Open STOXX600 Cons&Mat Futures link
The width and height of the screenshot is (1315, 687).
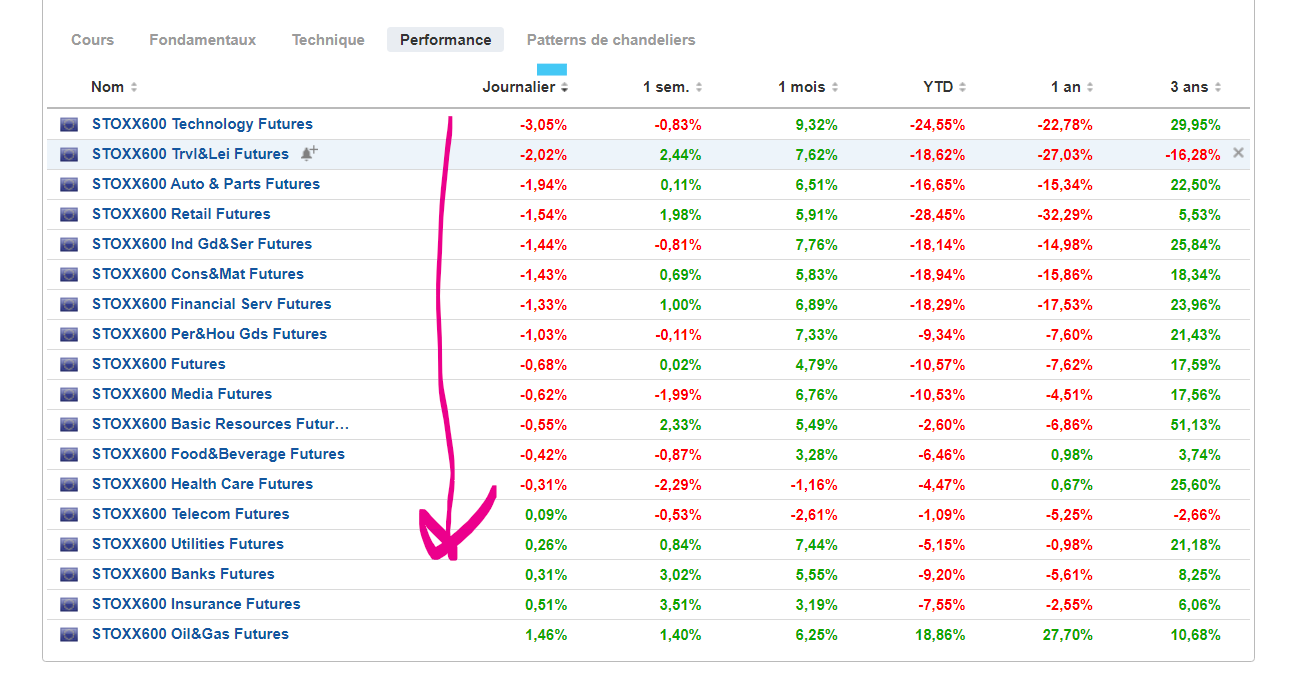coord(198,274)
